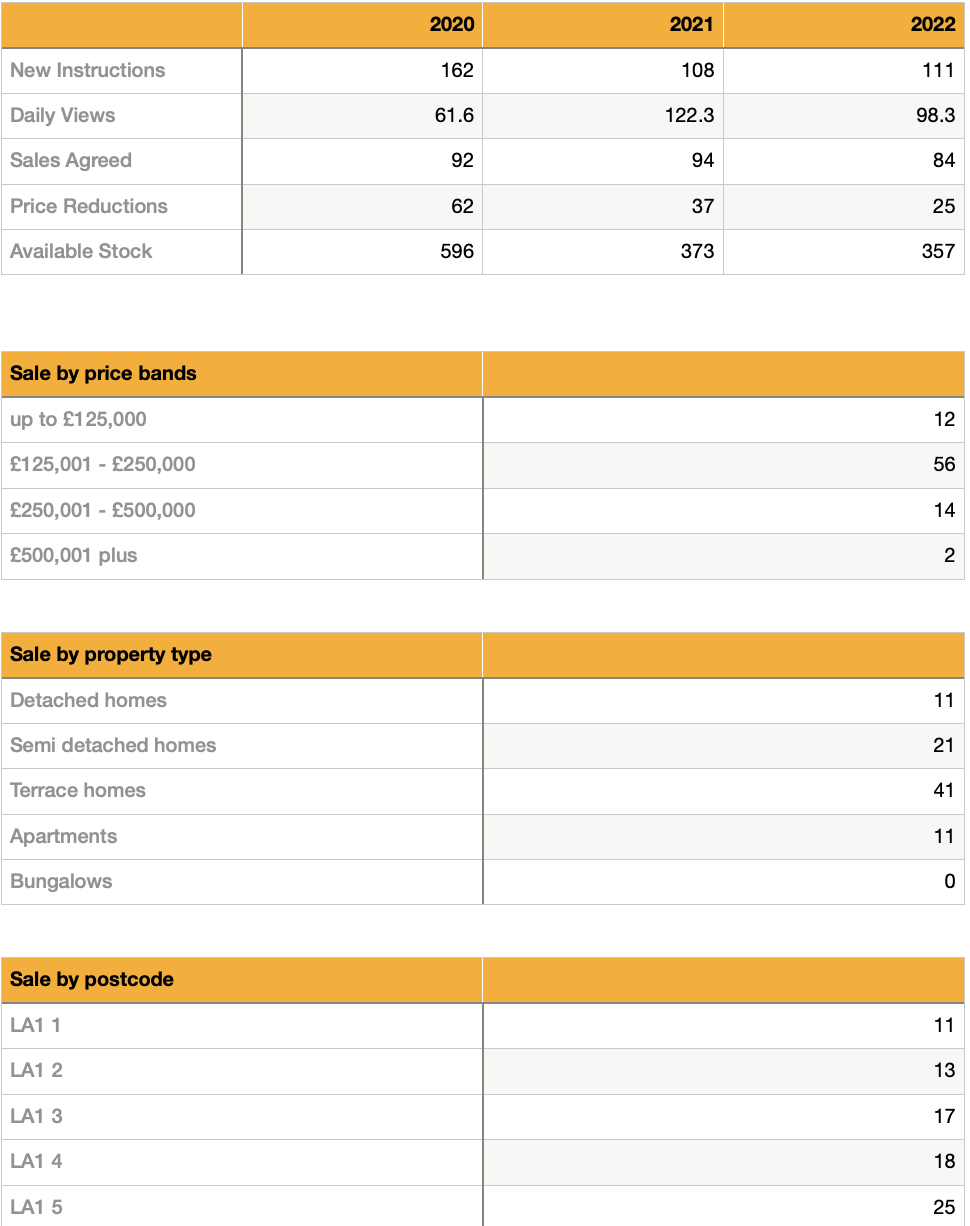Select the LA1 1 postcode label
Image resolution: width=970 pixels, height=1226 pixels.
[36, 1025]
